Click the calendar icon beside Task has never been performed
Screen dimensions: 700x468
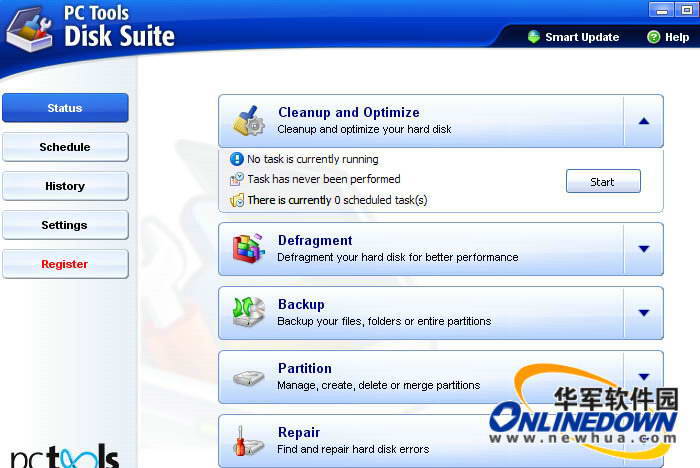(x=236, y=180)
